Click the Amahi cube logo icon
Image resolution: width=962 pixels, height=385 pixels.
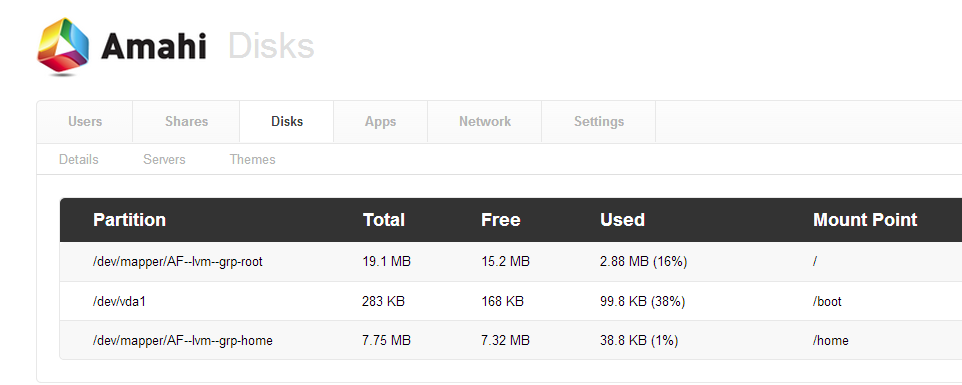[63, 47]
